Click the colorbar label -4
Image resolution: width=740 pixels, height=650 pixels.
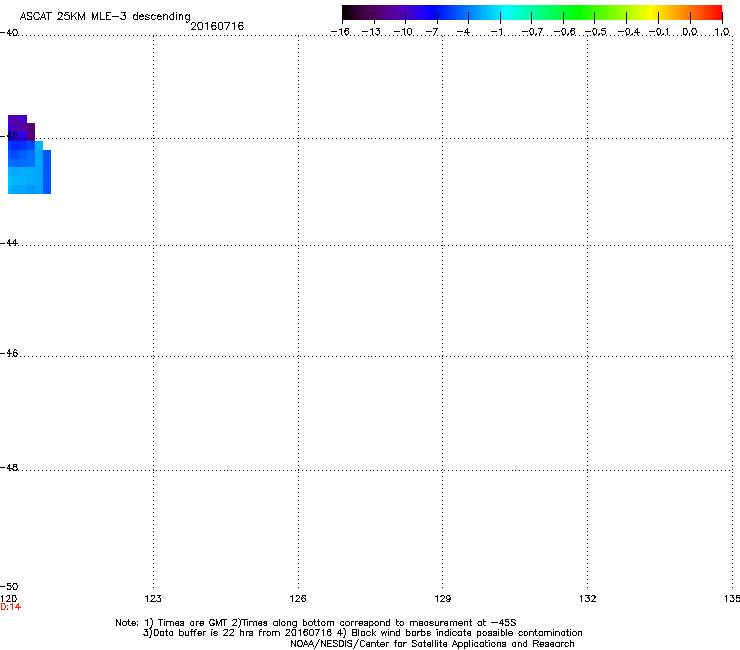(x=463, y=32)
